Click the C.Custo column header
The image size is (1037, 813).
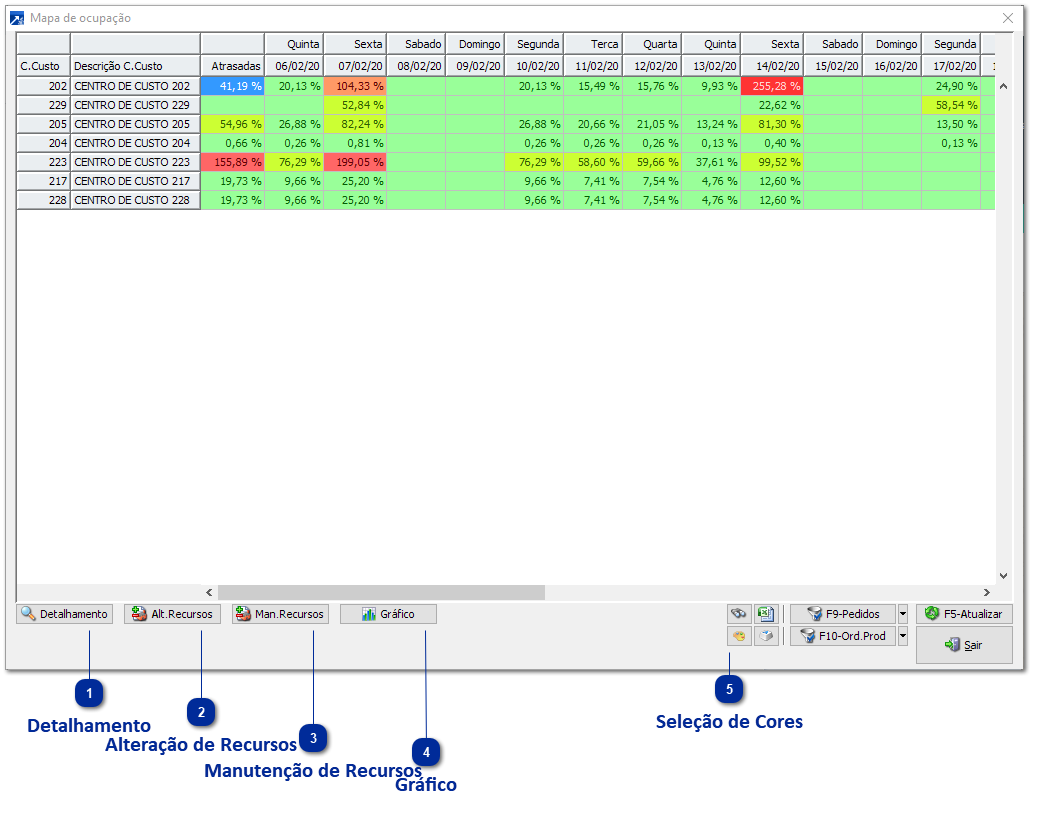pyautogui.click(x=44, y=66)
